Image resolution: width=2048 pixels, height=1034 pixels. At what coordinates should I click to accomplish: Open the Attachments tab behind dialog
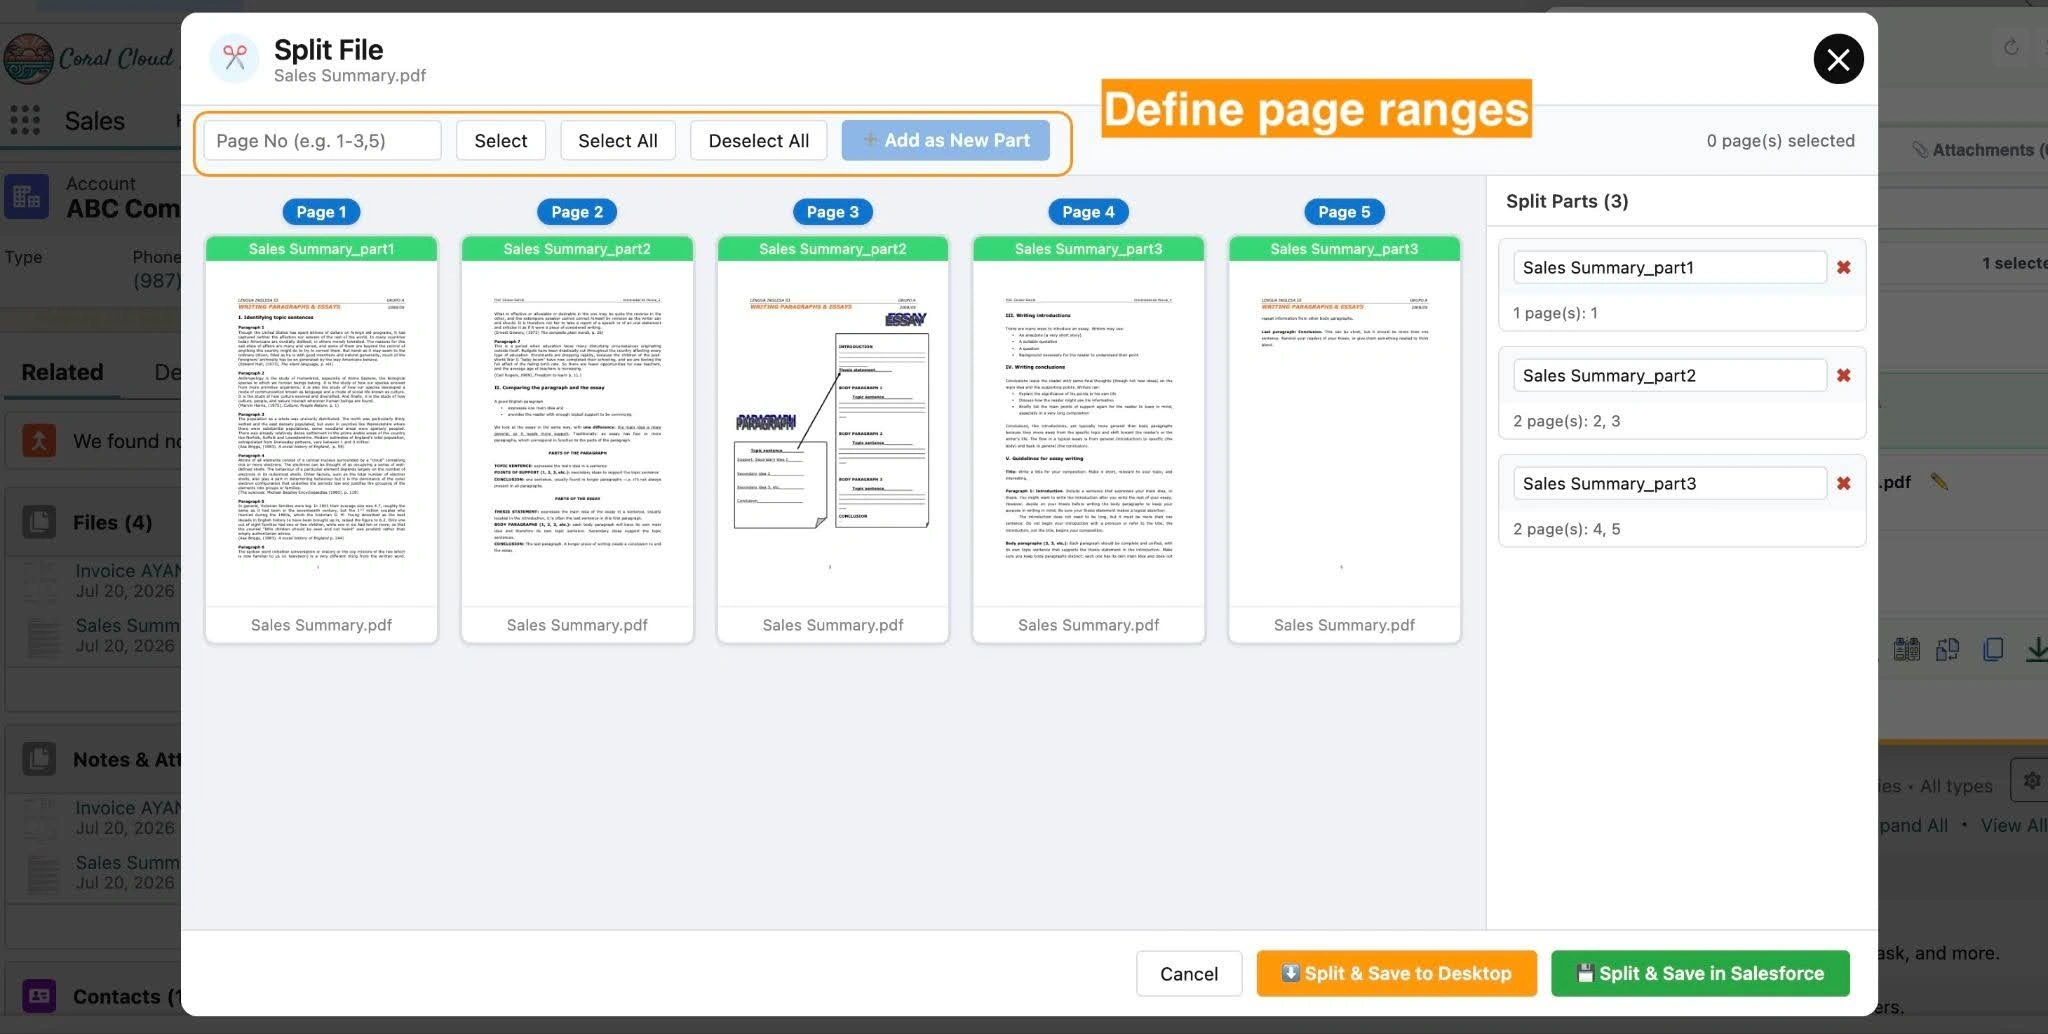[1979, 150]
